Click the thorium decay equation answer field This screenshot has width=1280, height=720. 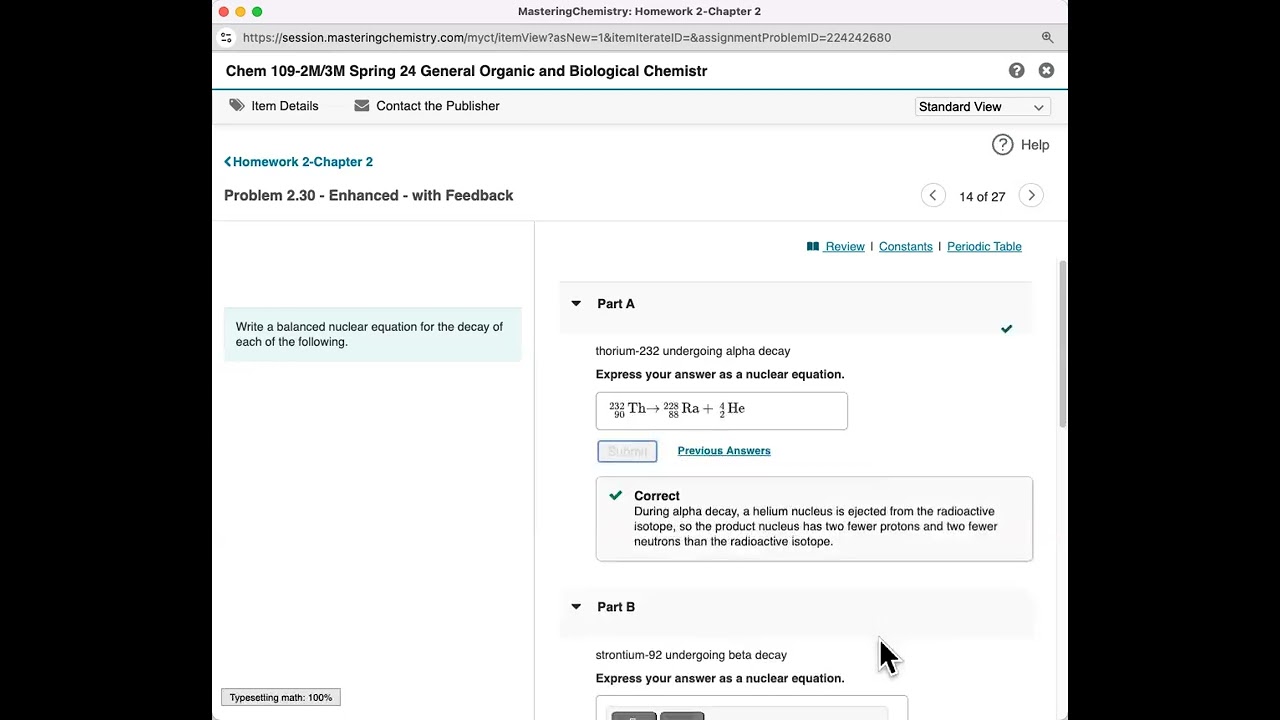pyautogui.click(x=722, y=411)
